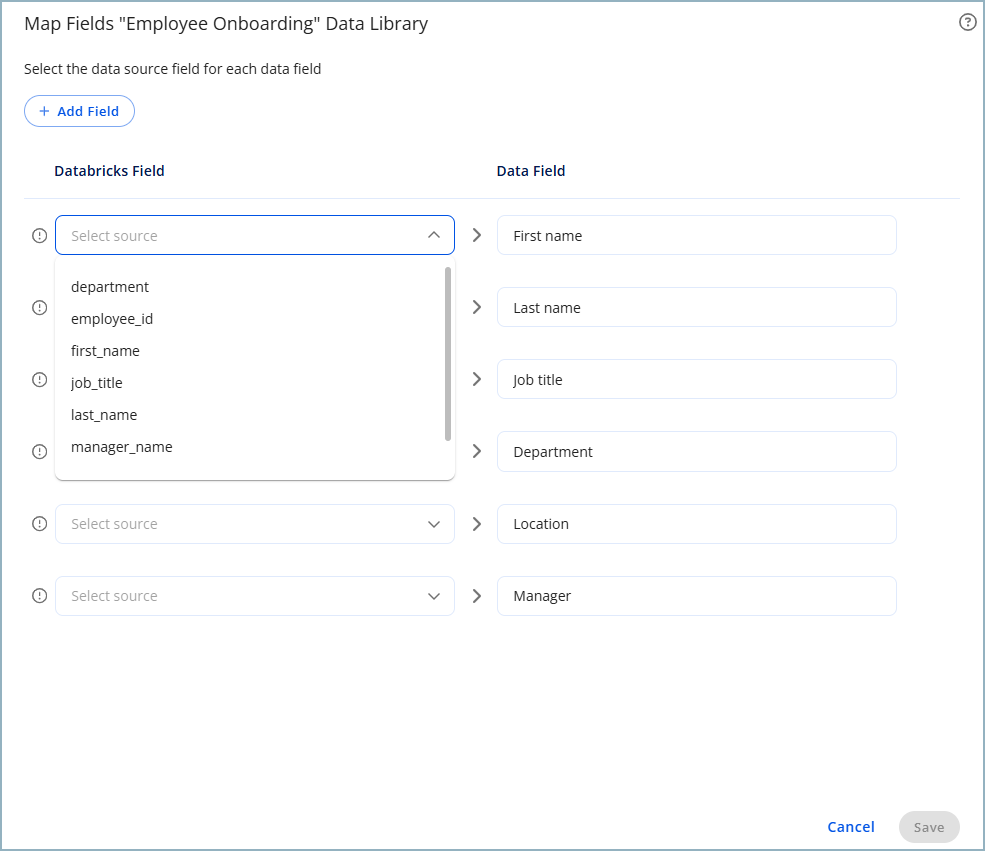Select manager_name from the source options

coord(121,446)
